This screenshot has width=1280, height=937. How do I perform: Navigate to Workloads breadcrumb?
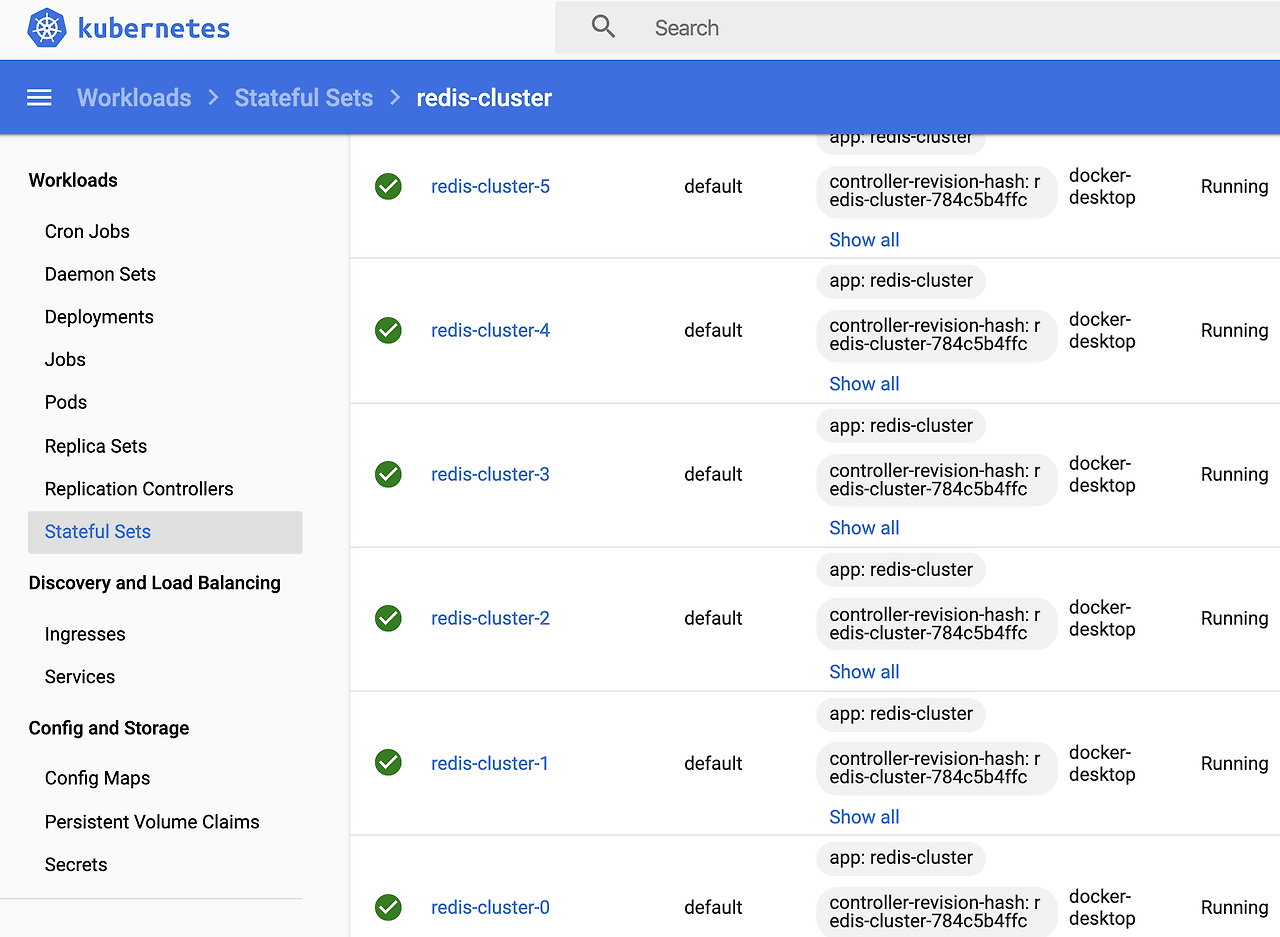(x=134, y=97)
